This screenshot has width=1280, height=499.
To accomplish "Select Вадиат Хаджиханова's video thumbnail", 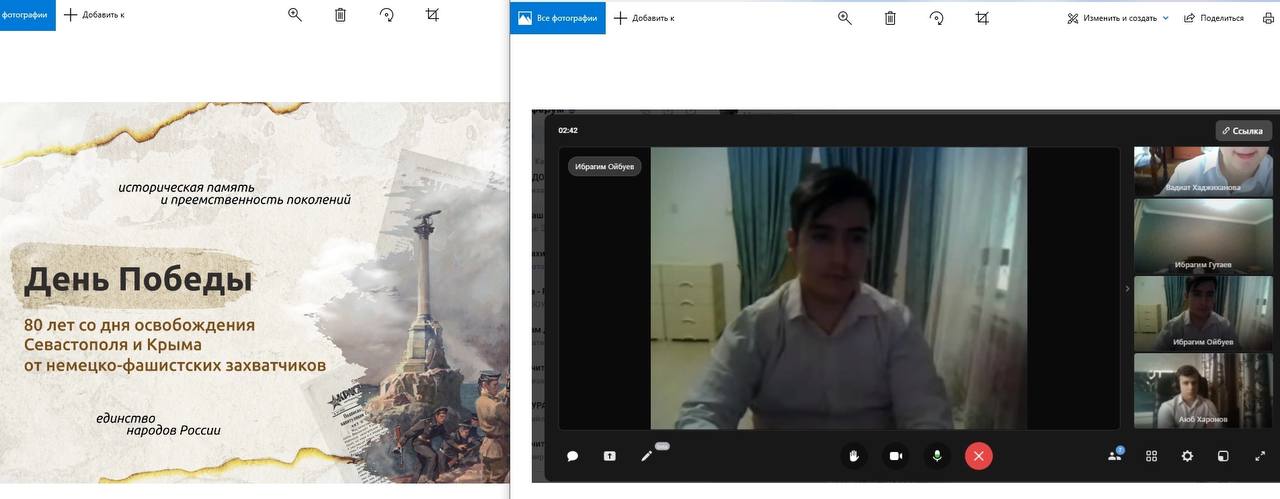I will coord(1202,171).
